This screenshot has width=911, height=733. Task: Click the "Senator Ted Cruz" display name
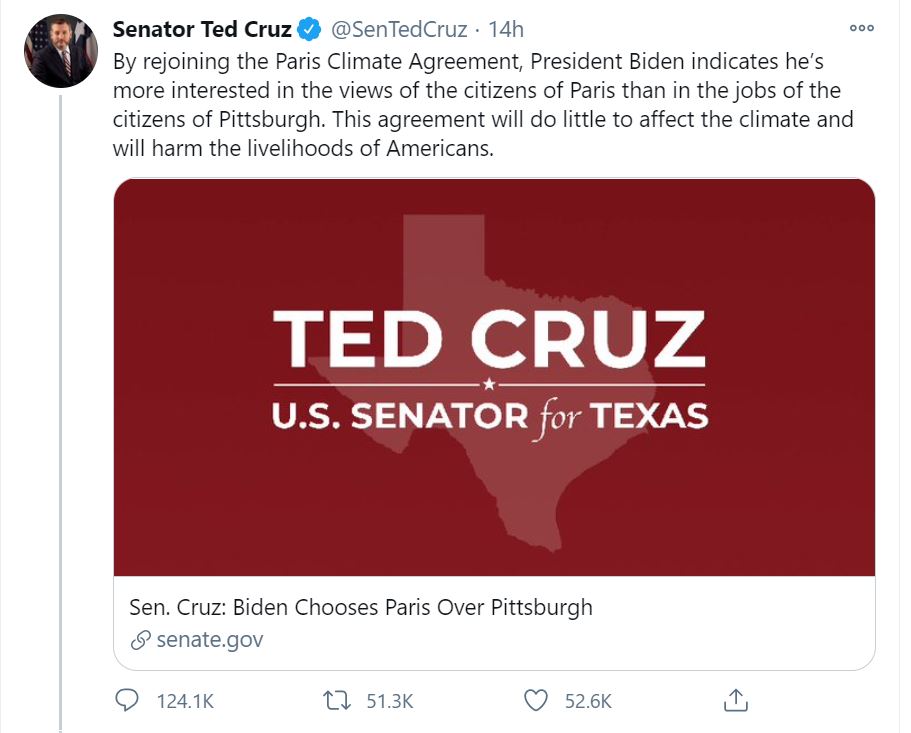[x=202, y=29]
